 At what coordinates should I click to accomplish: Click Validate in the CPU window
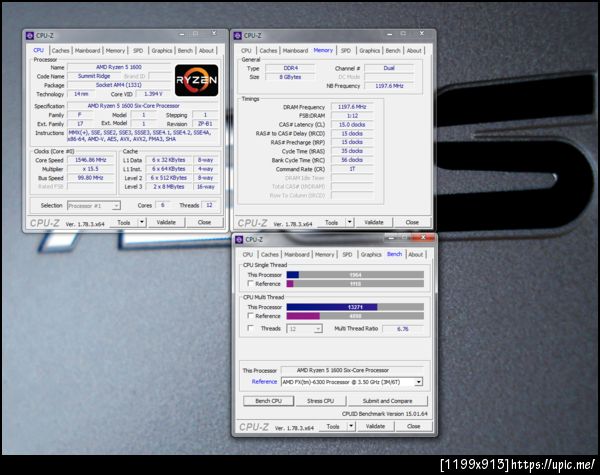coord(166,222)
